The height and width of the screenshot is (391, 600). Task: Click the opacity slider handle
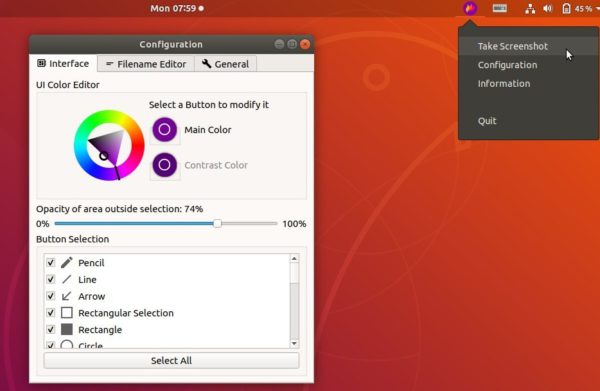pos(217,223)
